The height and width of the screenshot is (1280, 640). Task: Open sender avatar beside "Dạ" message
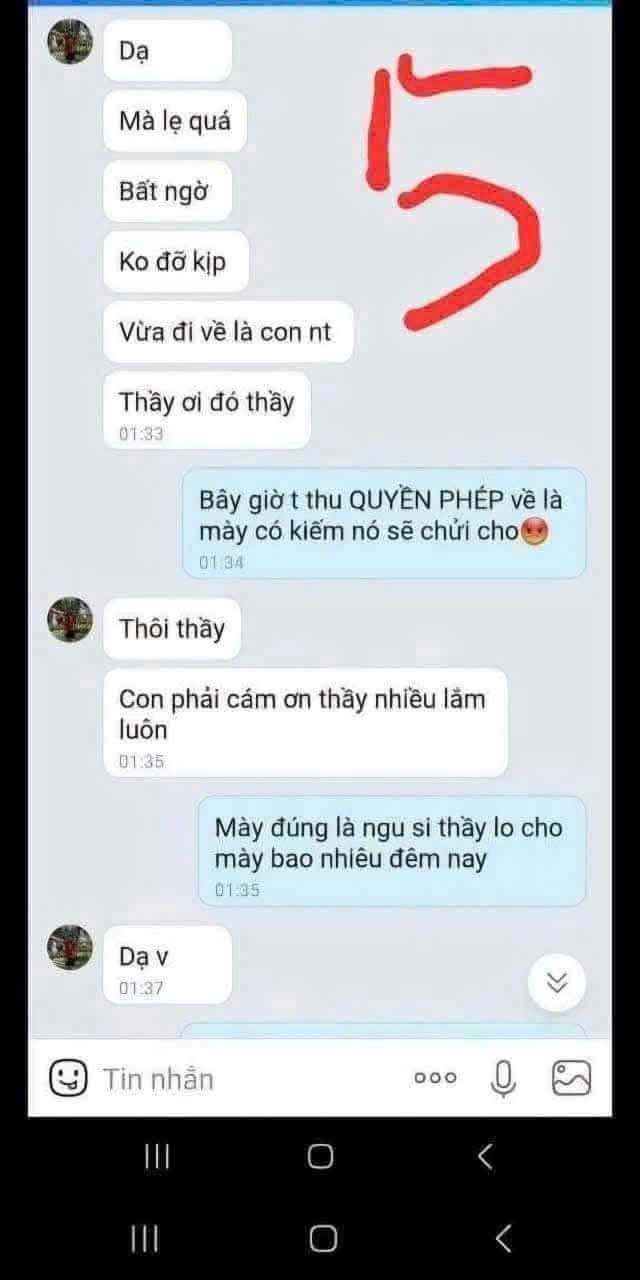point(70,42)
